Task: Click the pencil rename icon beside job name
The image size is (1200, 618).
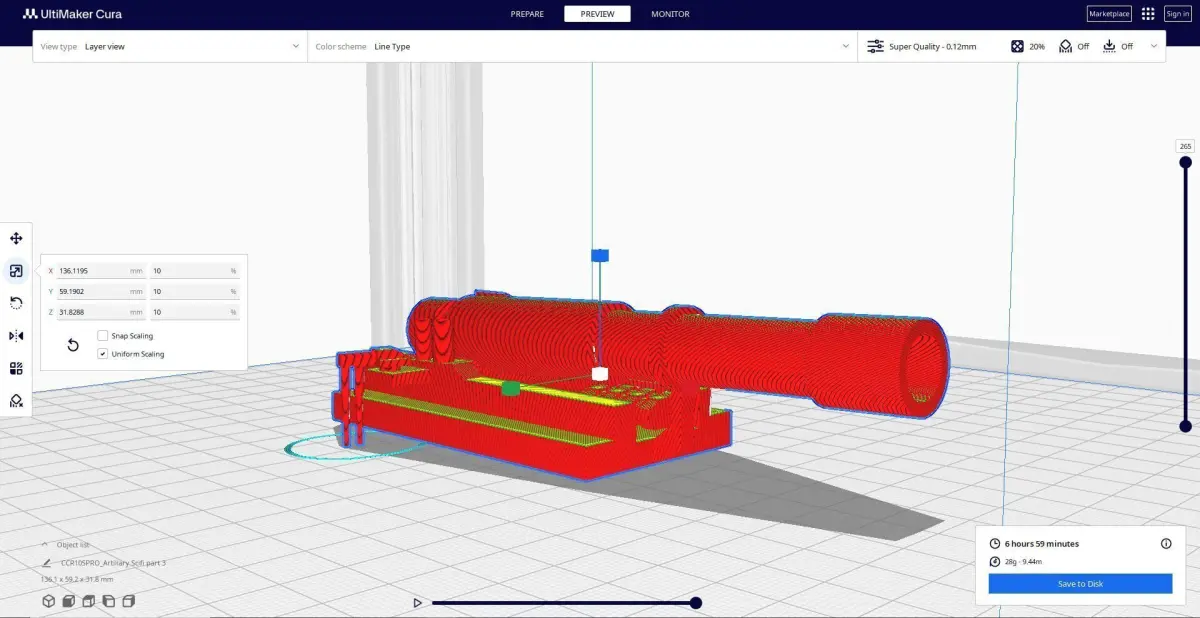Action: (x=46, y=563)
